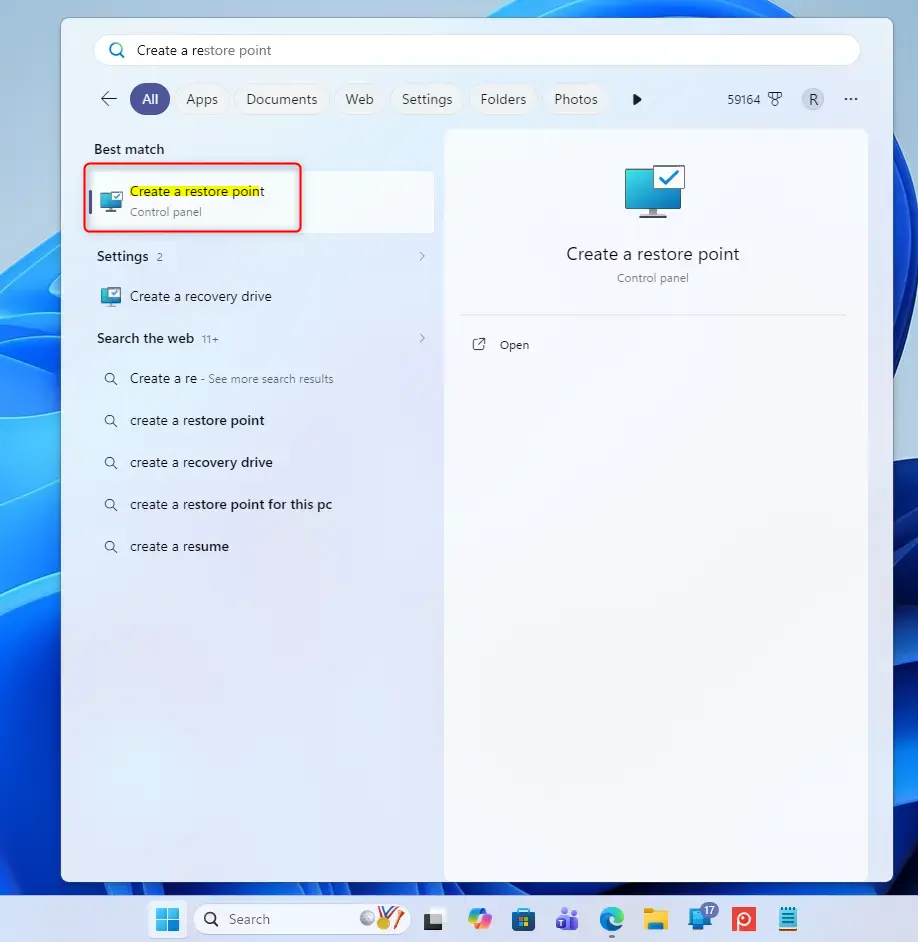The image size is (918, 942).
Task: Open the red P app on taskbar
Action: point(744,919)
